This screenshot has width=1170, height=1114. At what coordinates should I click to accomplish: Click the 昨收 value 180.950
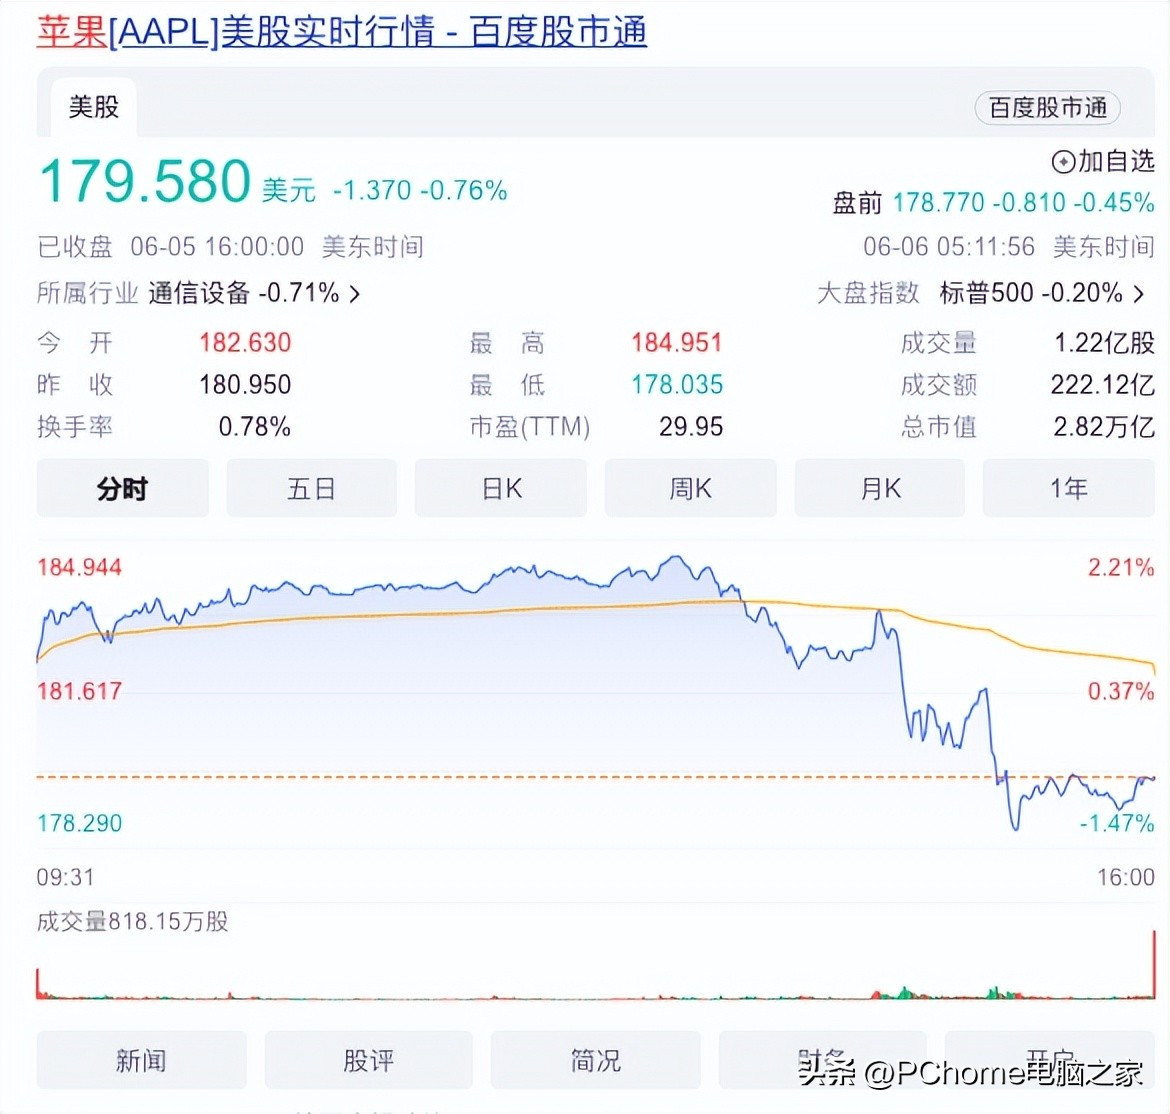[x=245, y=384]
